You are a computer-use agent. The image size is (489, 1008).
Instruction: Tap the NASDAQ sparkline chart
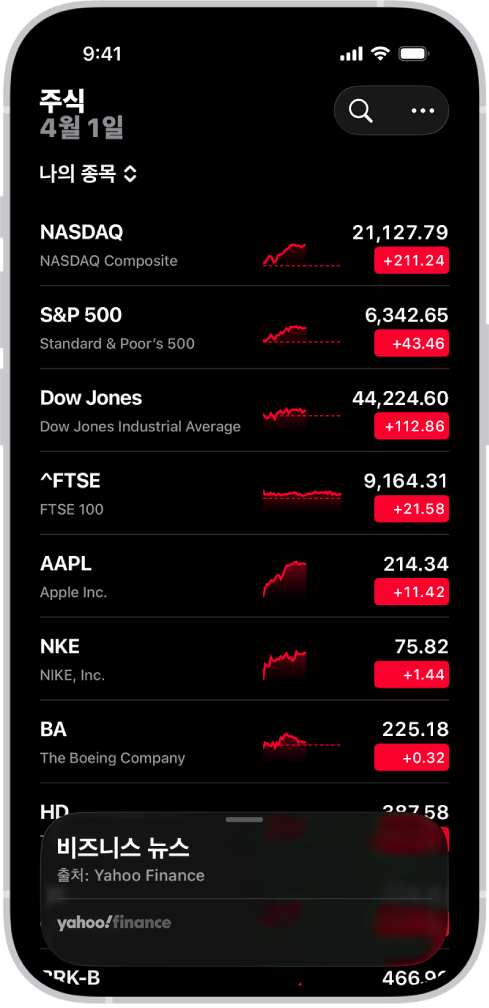[x=301, y=254]
